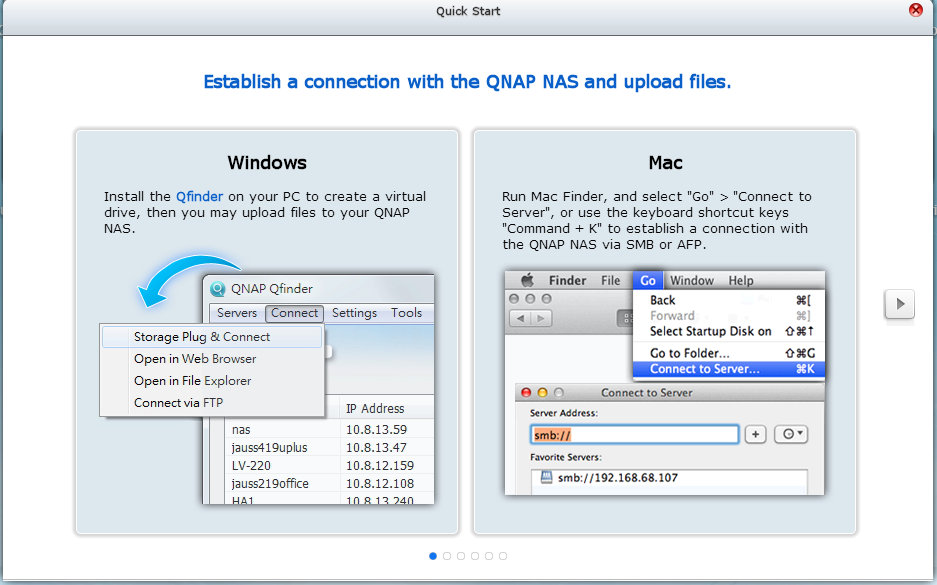The image size is (937, 585).
Task: Click the Mac Finder illustration image
Action: 665,382
